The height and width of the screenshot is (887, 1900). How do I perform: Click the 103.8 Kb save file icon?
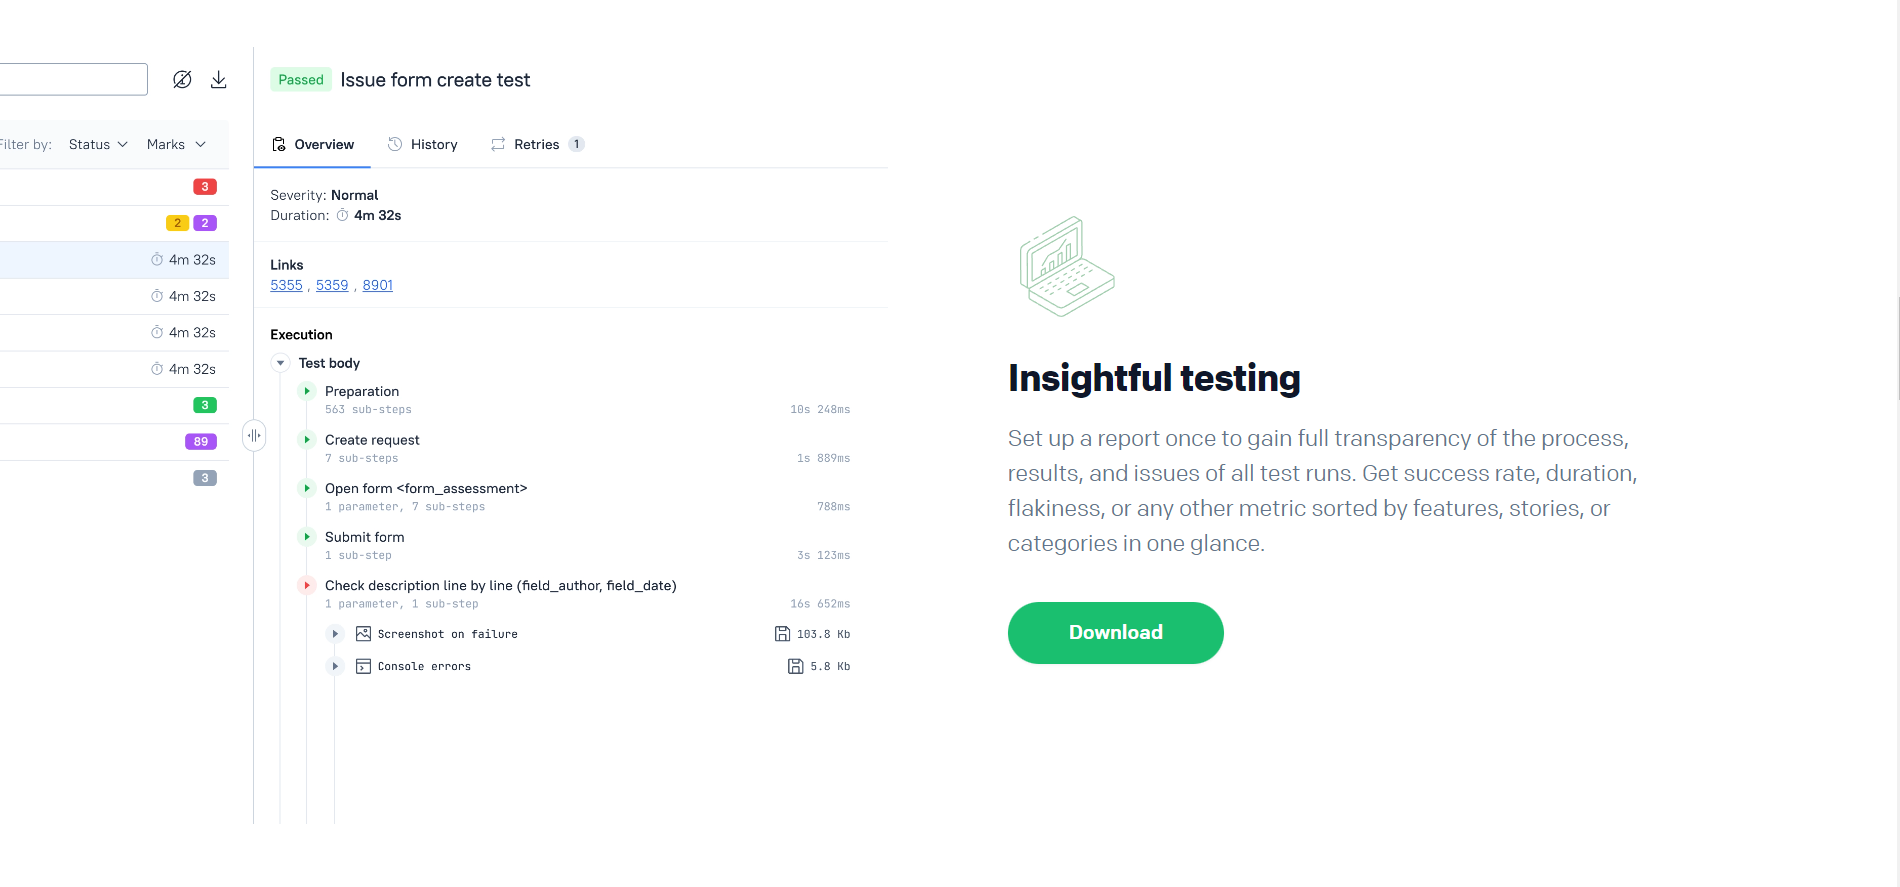click(782, 634)
